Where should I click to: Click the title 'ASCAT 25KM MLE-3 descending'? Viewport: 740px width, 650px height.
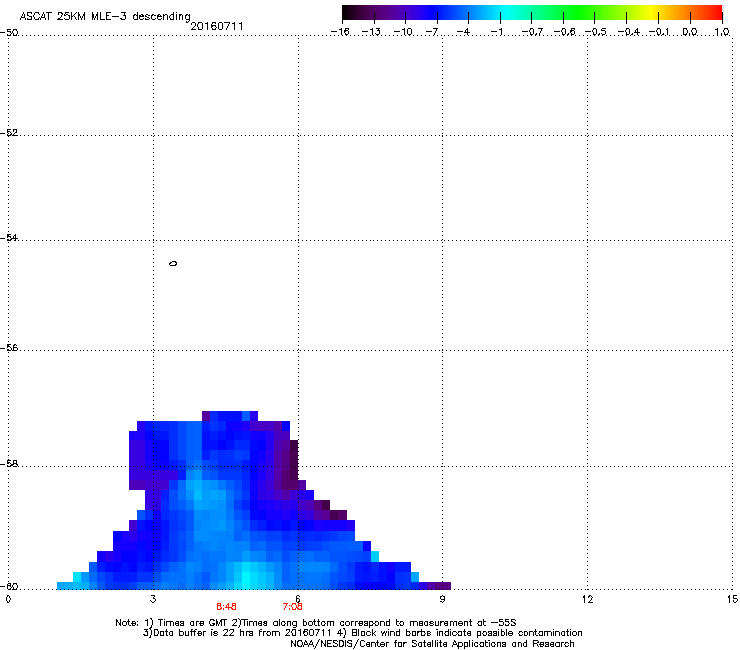click(x=105, y=17)
